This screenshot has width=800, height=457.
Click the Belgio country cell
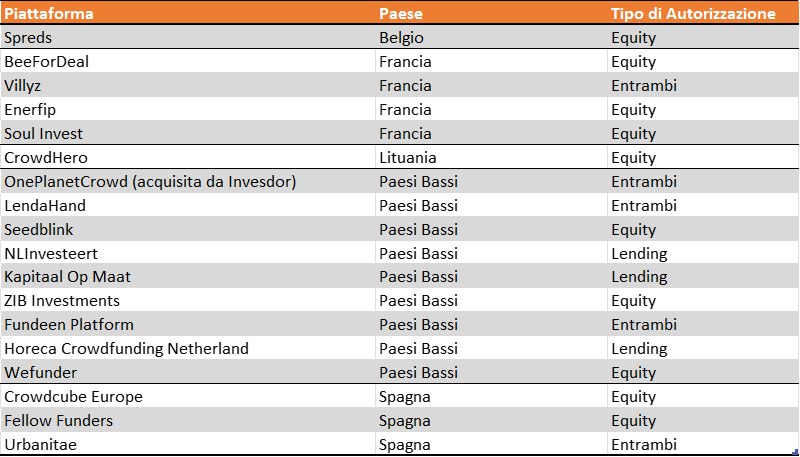coord(402,38)
